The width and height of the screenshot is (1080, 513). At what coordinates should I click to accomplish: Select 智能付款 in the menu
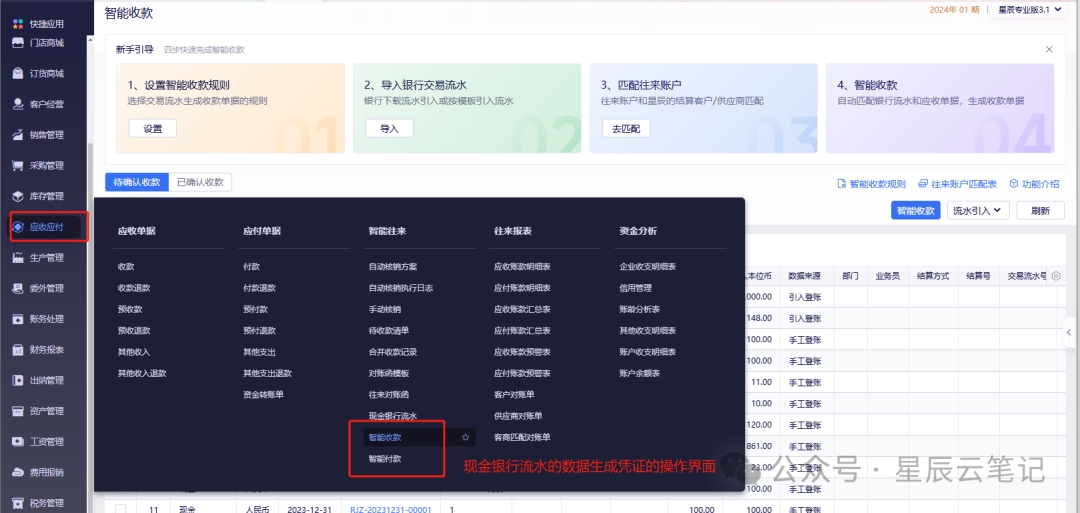click(385, 459)
